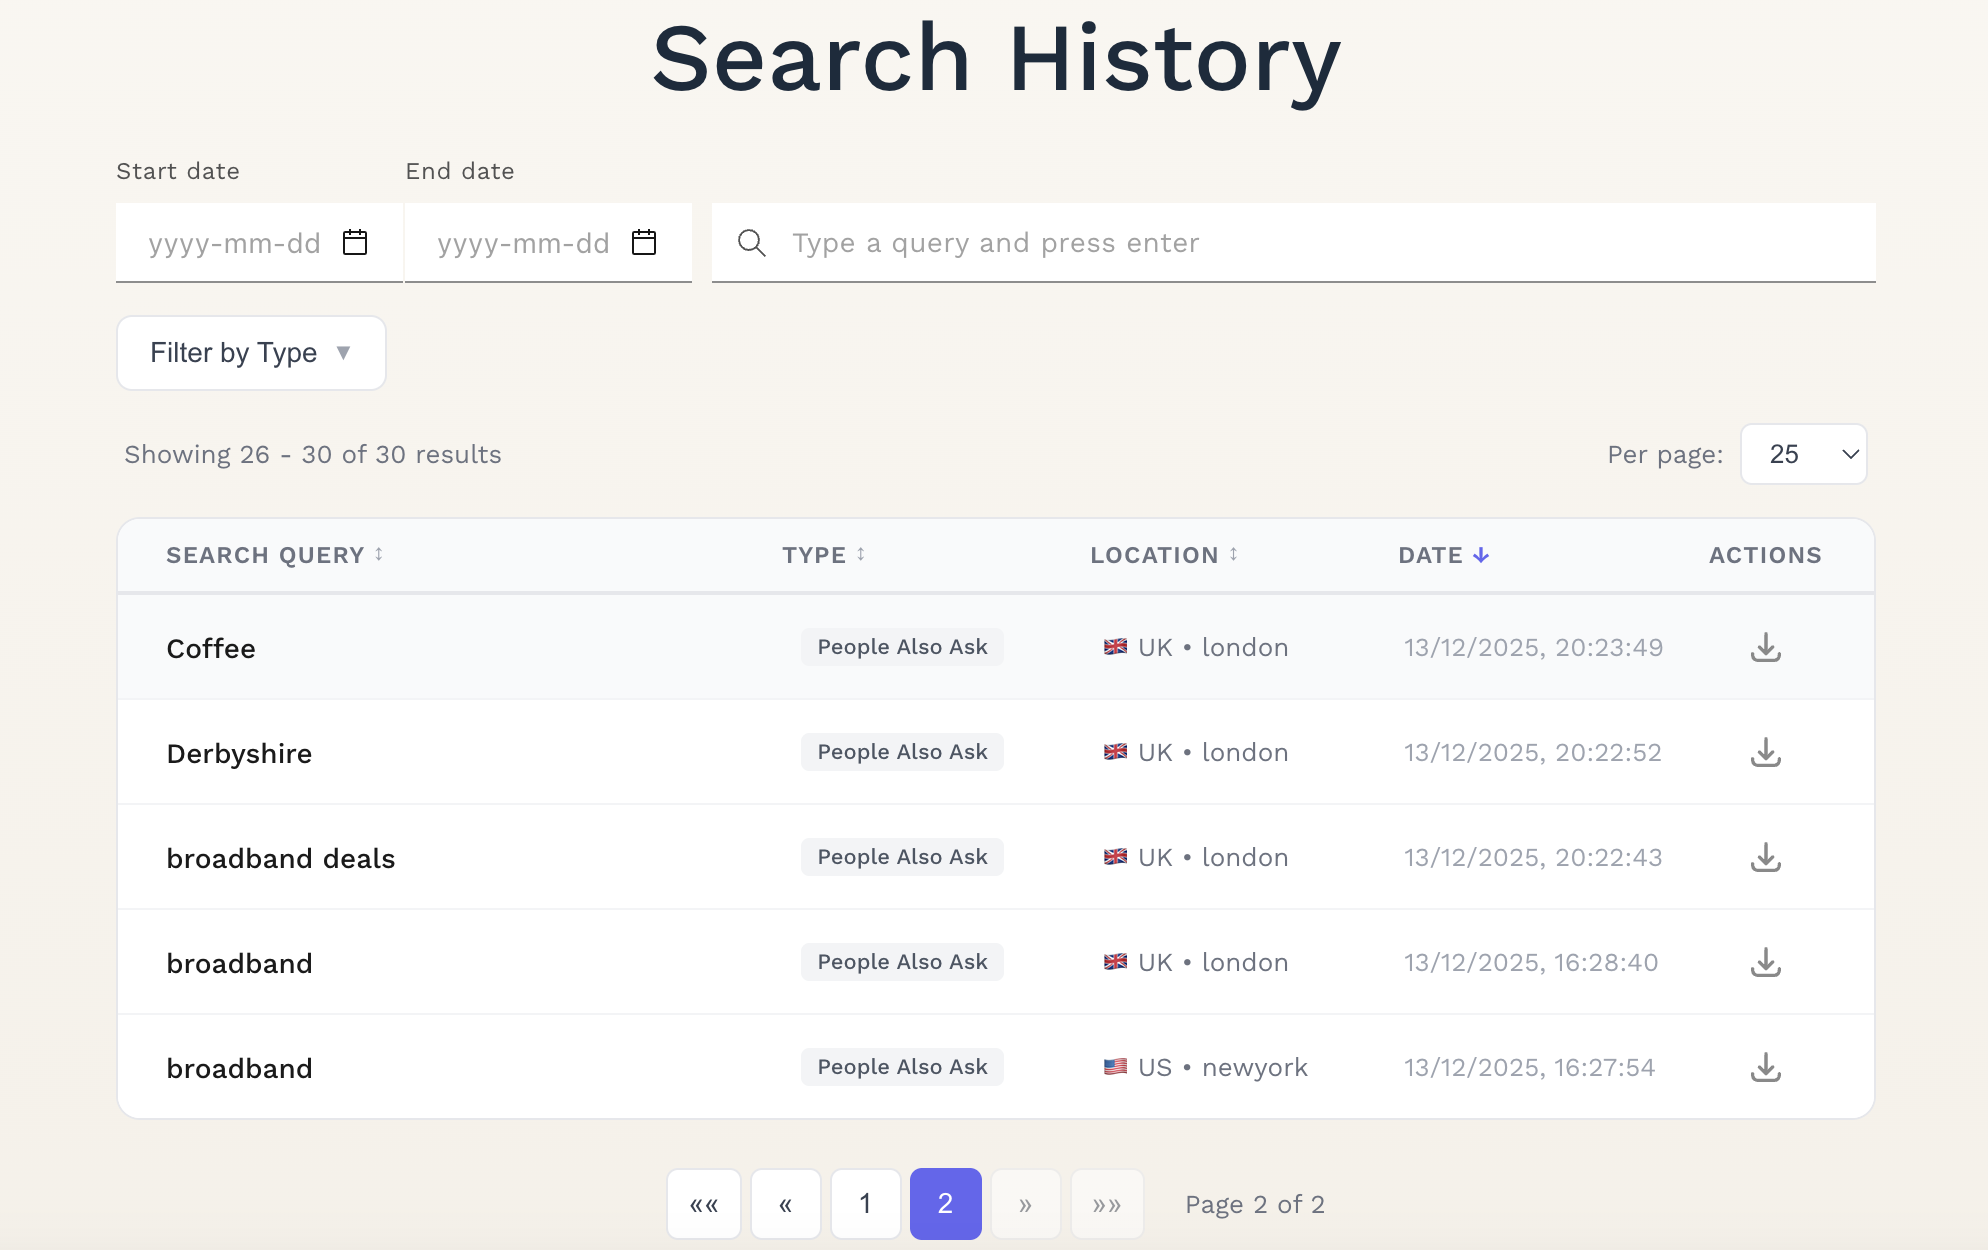Download the UK broadband result from 16:28:40
The image size is (1988, 1250).
coord(1765,962)
